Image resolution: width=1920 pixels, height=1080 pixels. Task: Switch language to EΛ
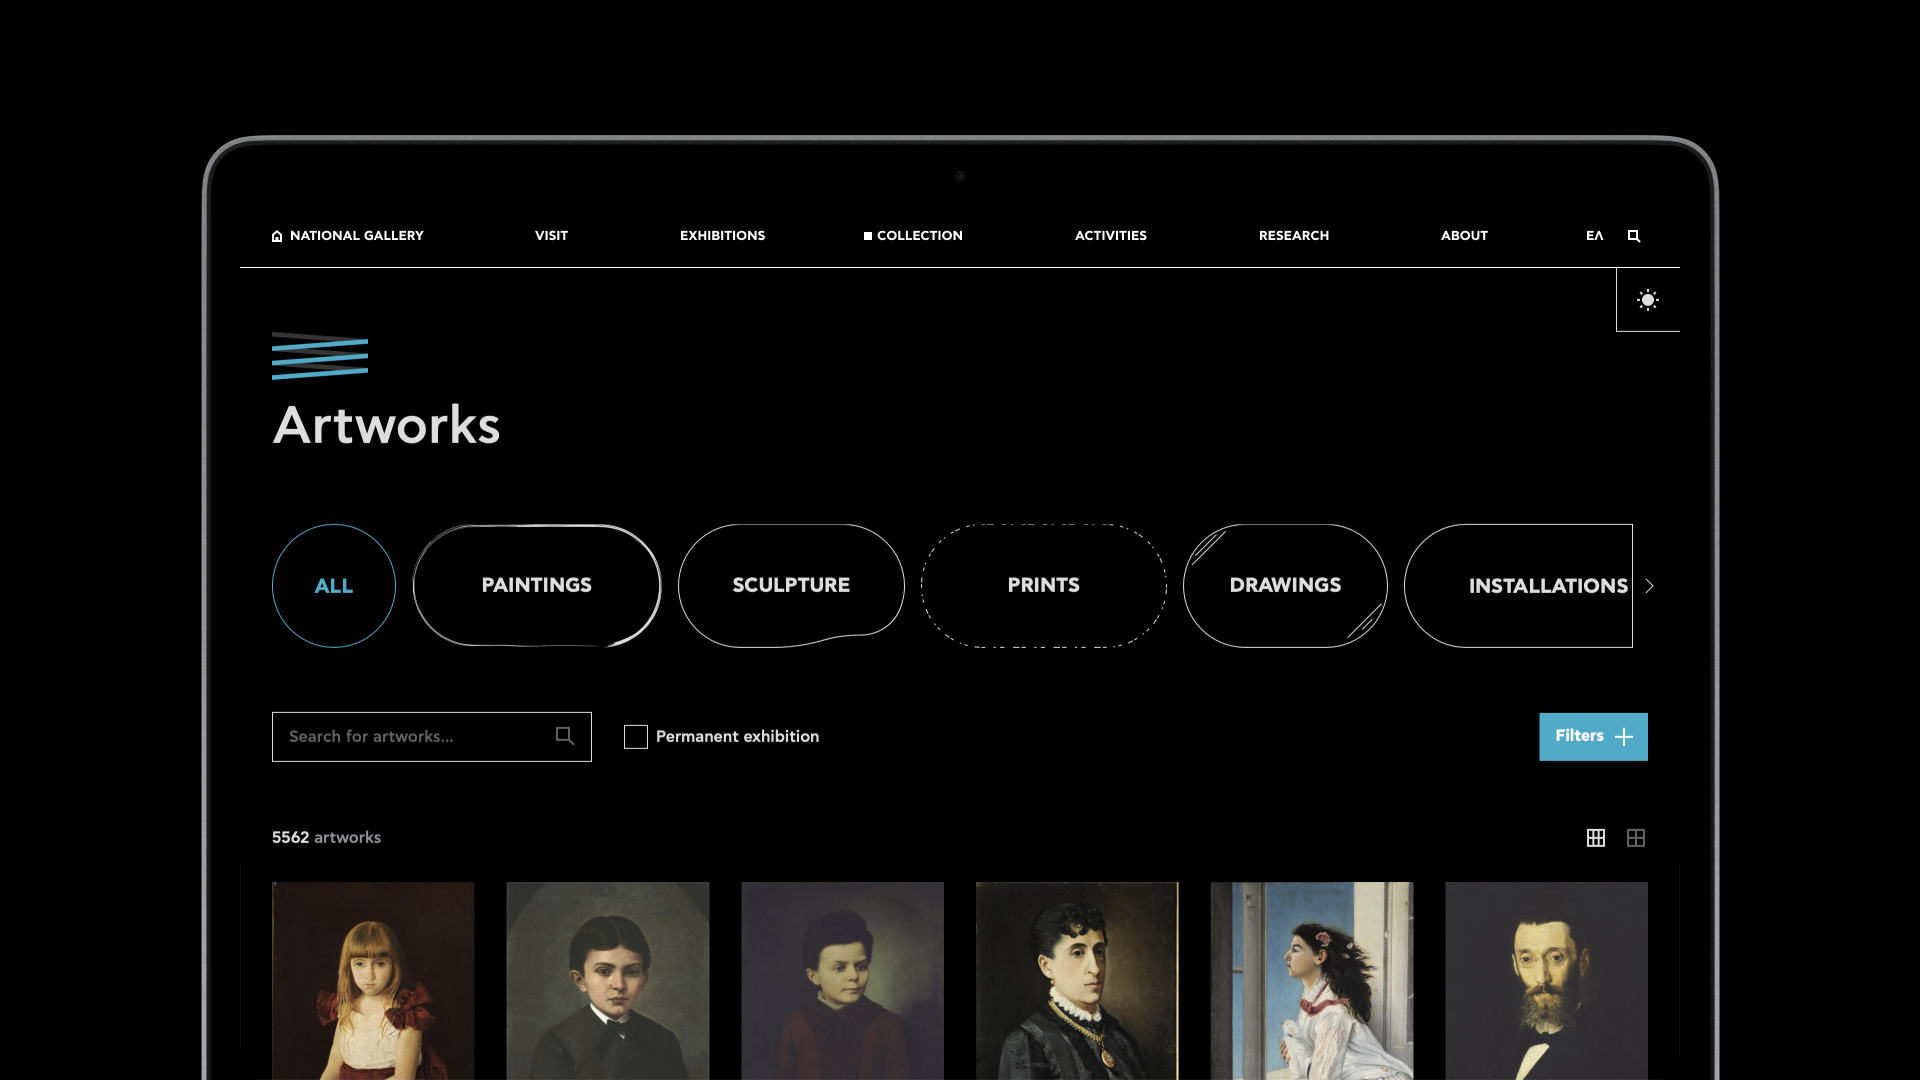[x=1594, y=236]
